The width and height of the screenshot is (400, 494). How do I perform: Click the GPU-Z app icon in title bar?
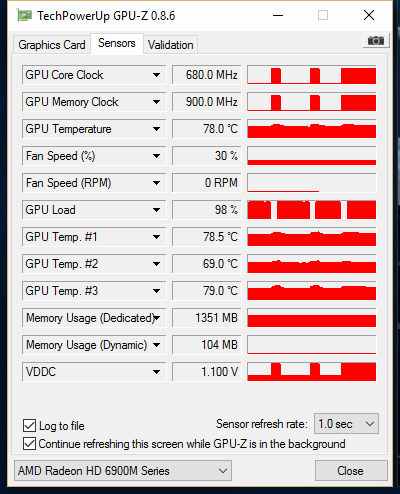click(x=24, y=15)
